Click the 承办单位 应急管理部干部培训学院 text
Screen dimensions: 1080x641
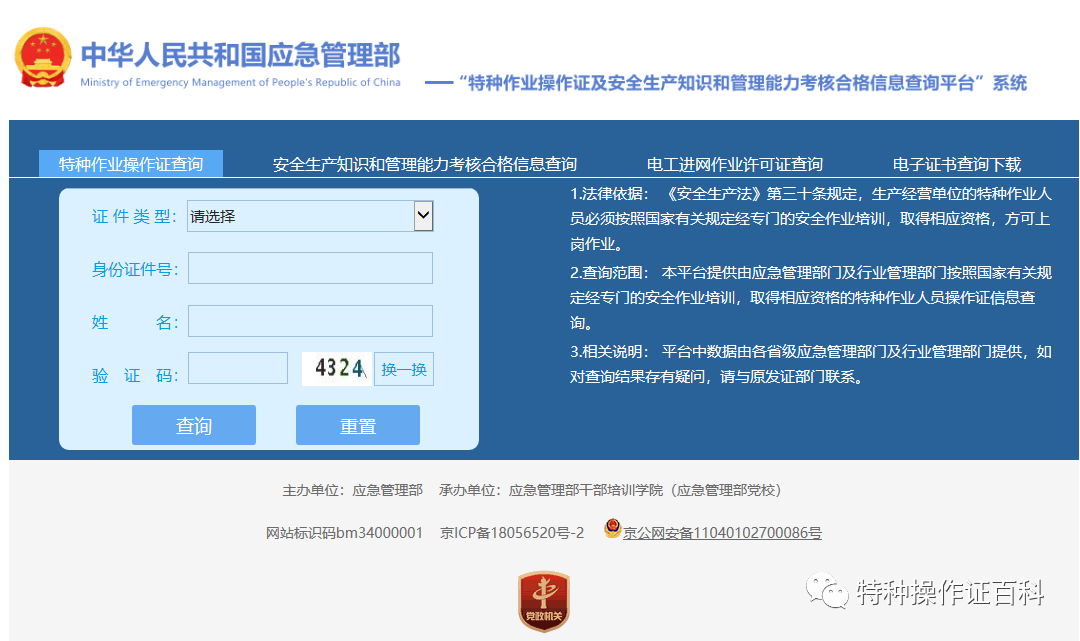(610, 490)
